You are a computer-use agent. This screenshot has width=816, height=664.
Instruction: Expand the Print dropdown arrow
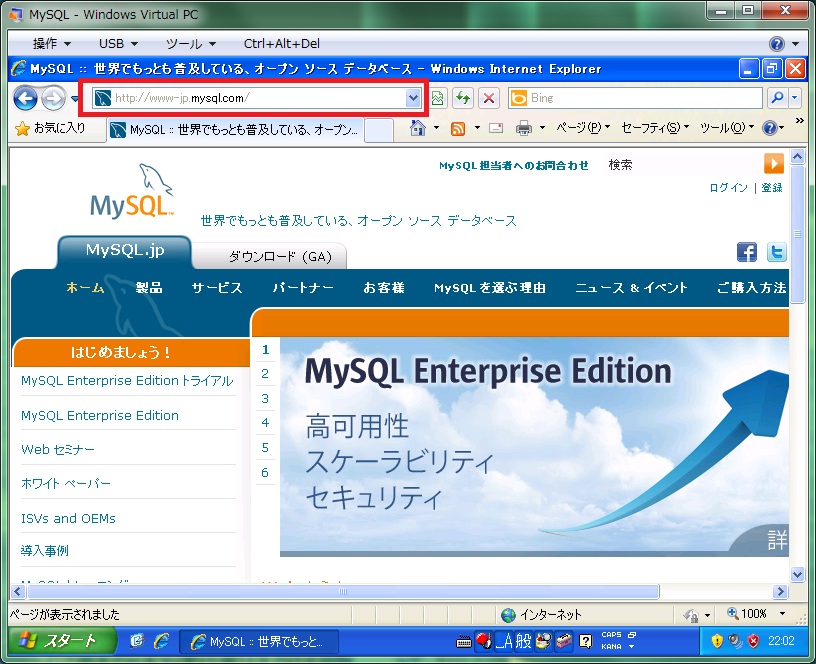[542, 128]
